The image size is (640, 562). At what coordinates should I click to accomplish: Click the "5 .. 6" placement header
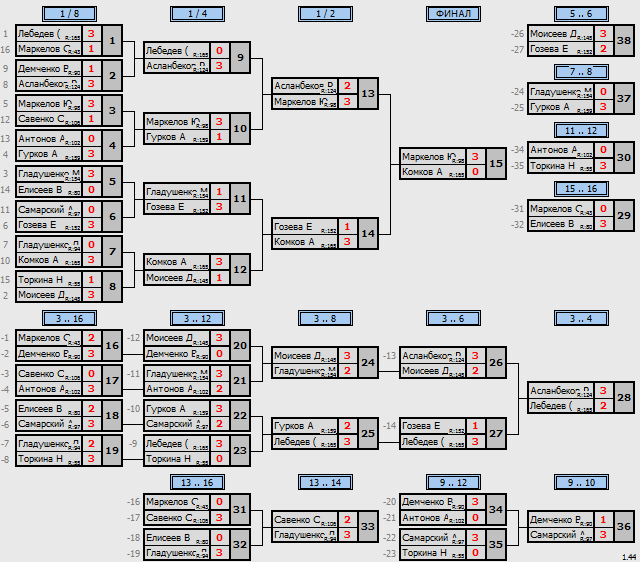[581, 14]
